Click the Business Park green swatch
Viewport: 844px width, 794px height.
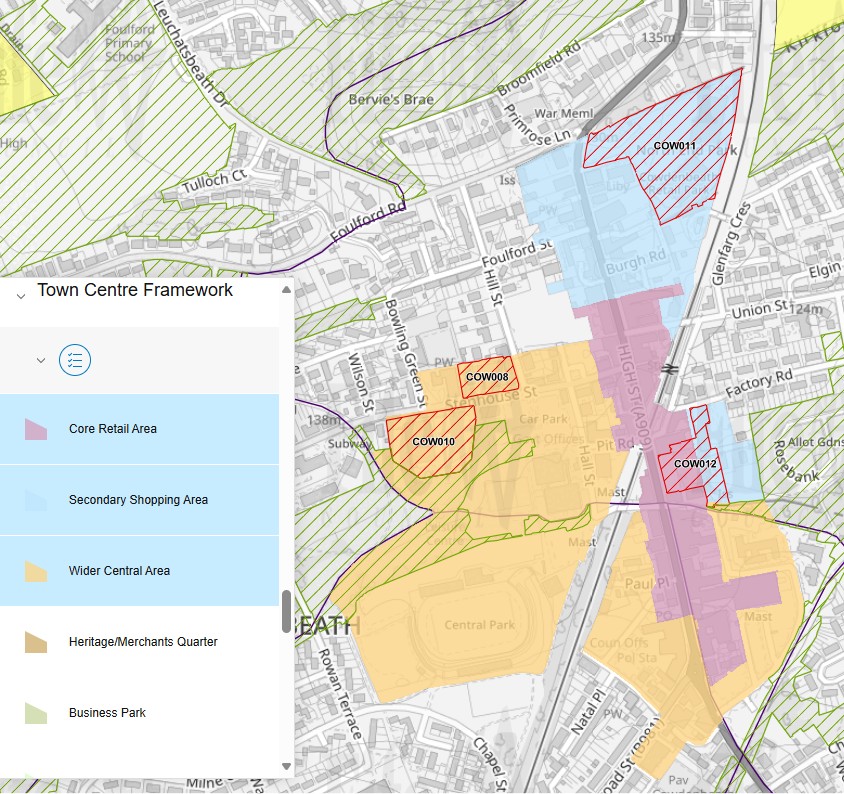(x=35, y=713)
